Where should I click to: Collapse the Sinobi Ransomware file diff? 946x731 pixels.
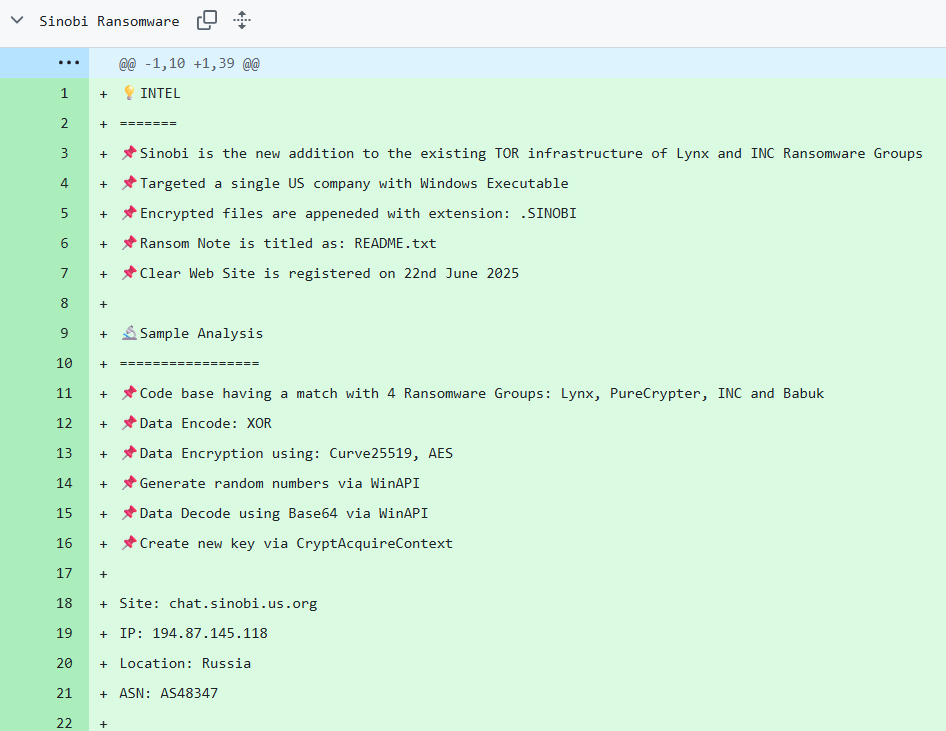17,20
